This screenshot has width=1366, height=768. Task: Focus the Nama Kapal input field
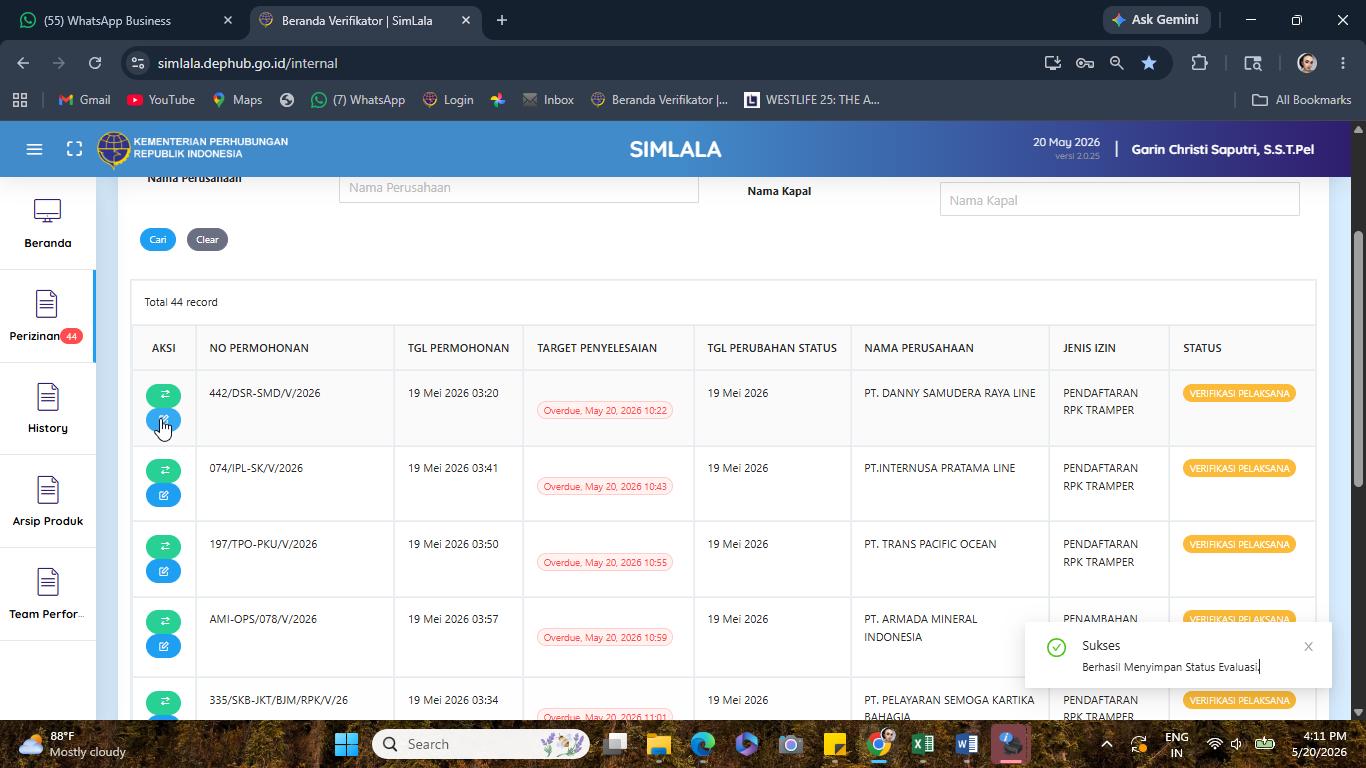(1119, 200)
